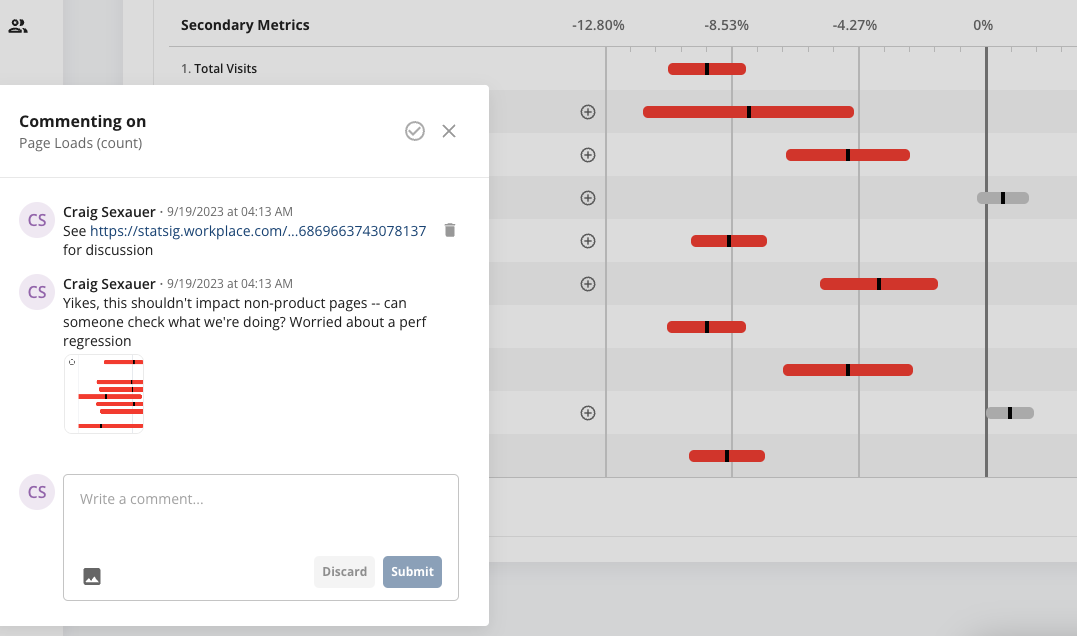Viewport: 1077px width, 636px height.
Task: Discard the comment draft
Action: pos(344,571)
